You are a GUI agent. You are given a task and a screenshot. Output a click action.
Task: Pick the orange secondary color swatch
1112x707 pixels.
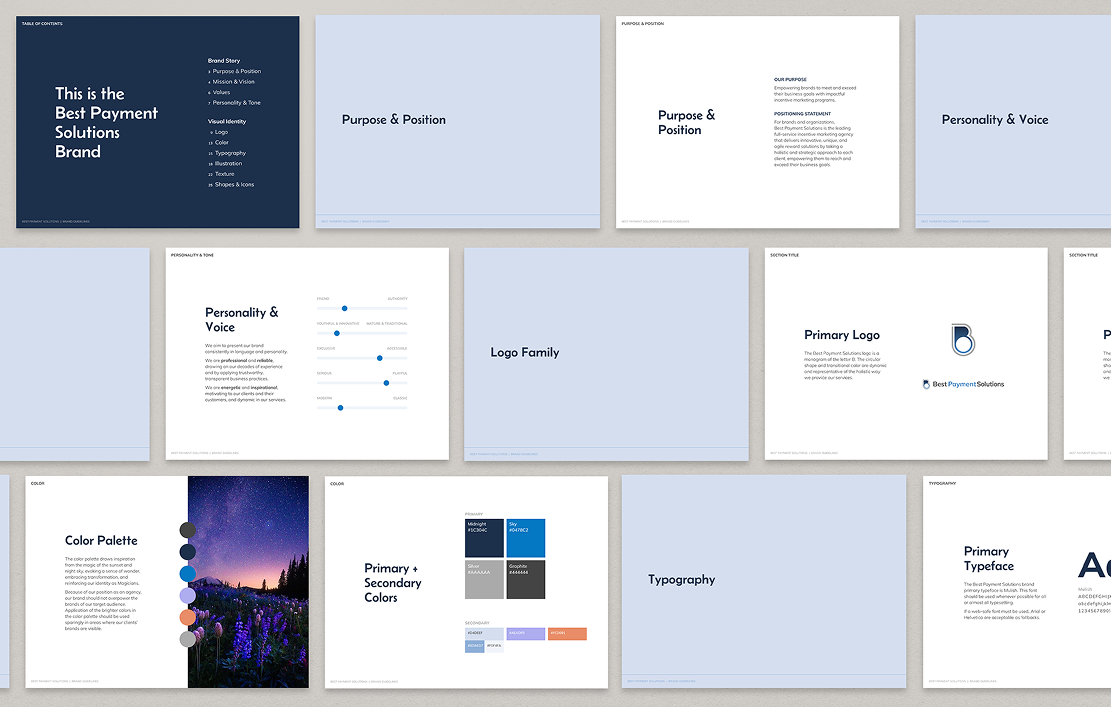[x=567, y=634]
